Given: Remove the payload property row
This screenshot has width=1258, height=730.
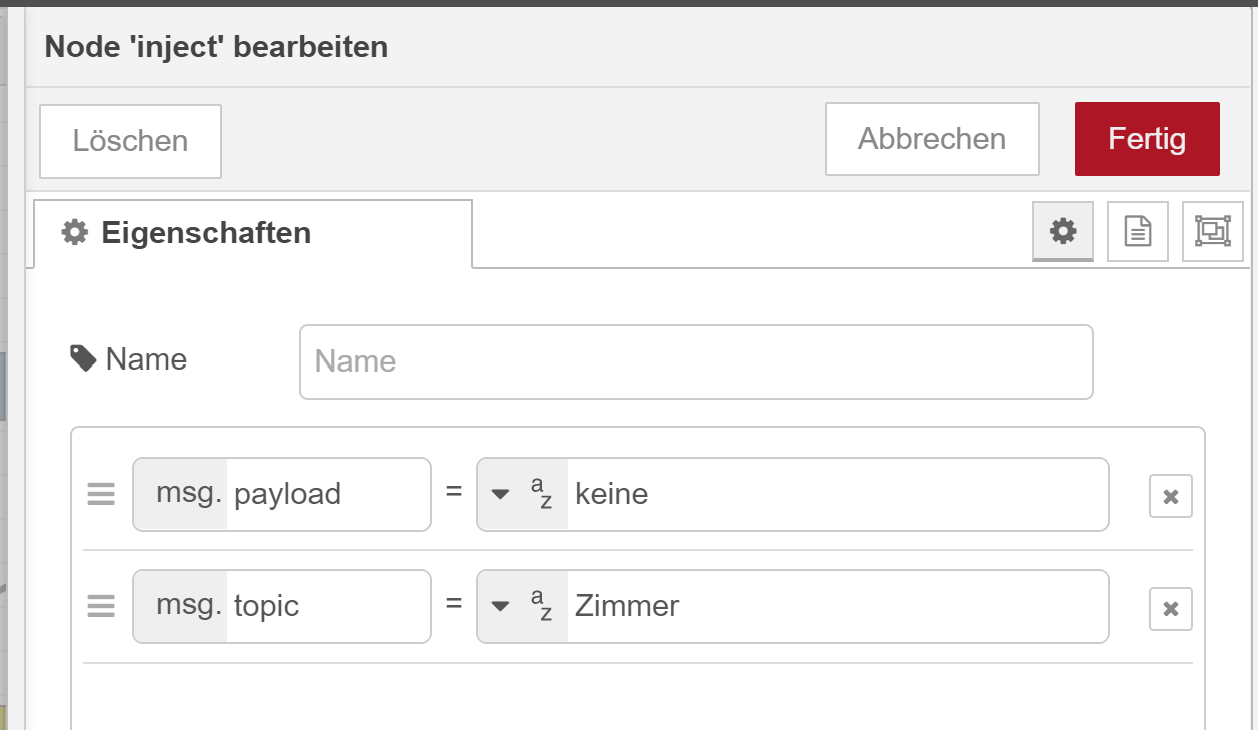Looking at the screenshot, I should [x=1171, y=496].
